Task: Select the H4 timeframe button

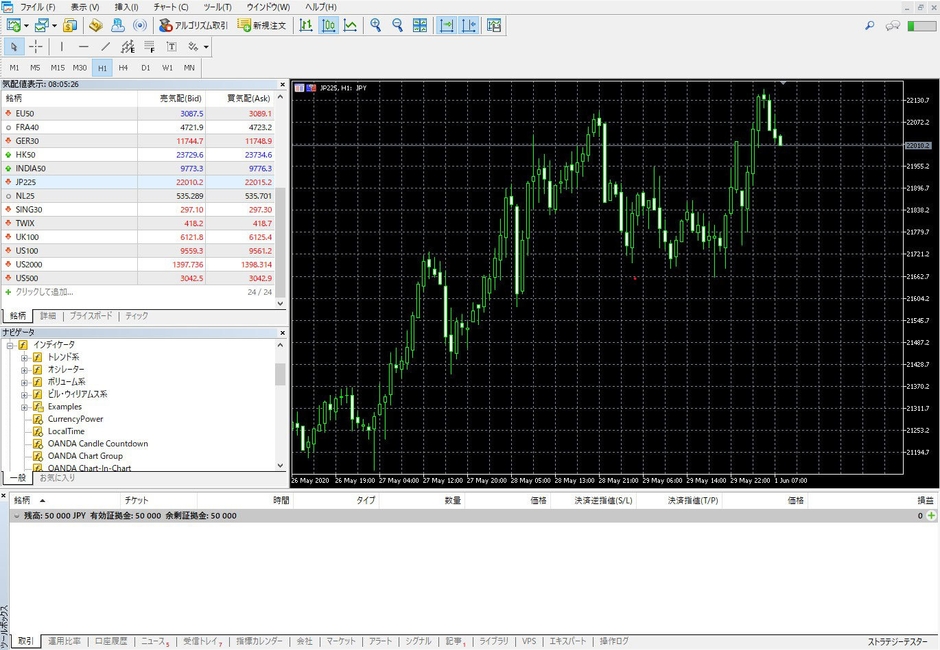Action: [123, 68]
